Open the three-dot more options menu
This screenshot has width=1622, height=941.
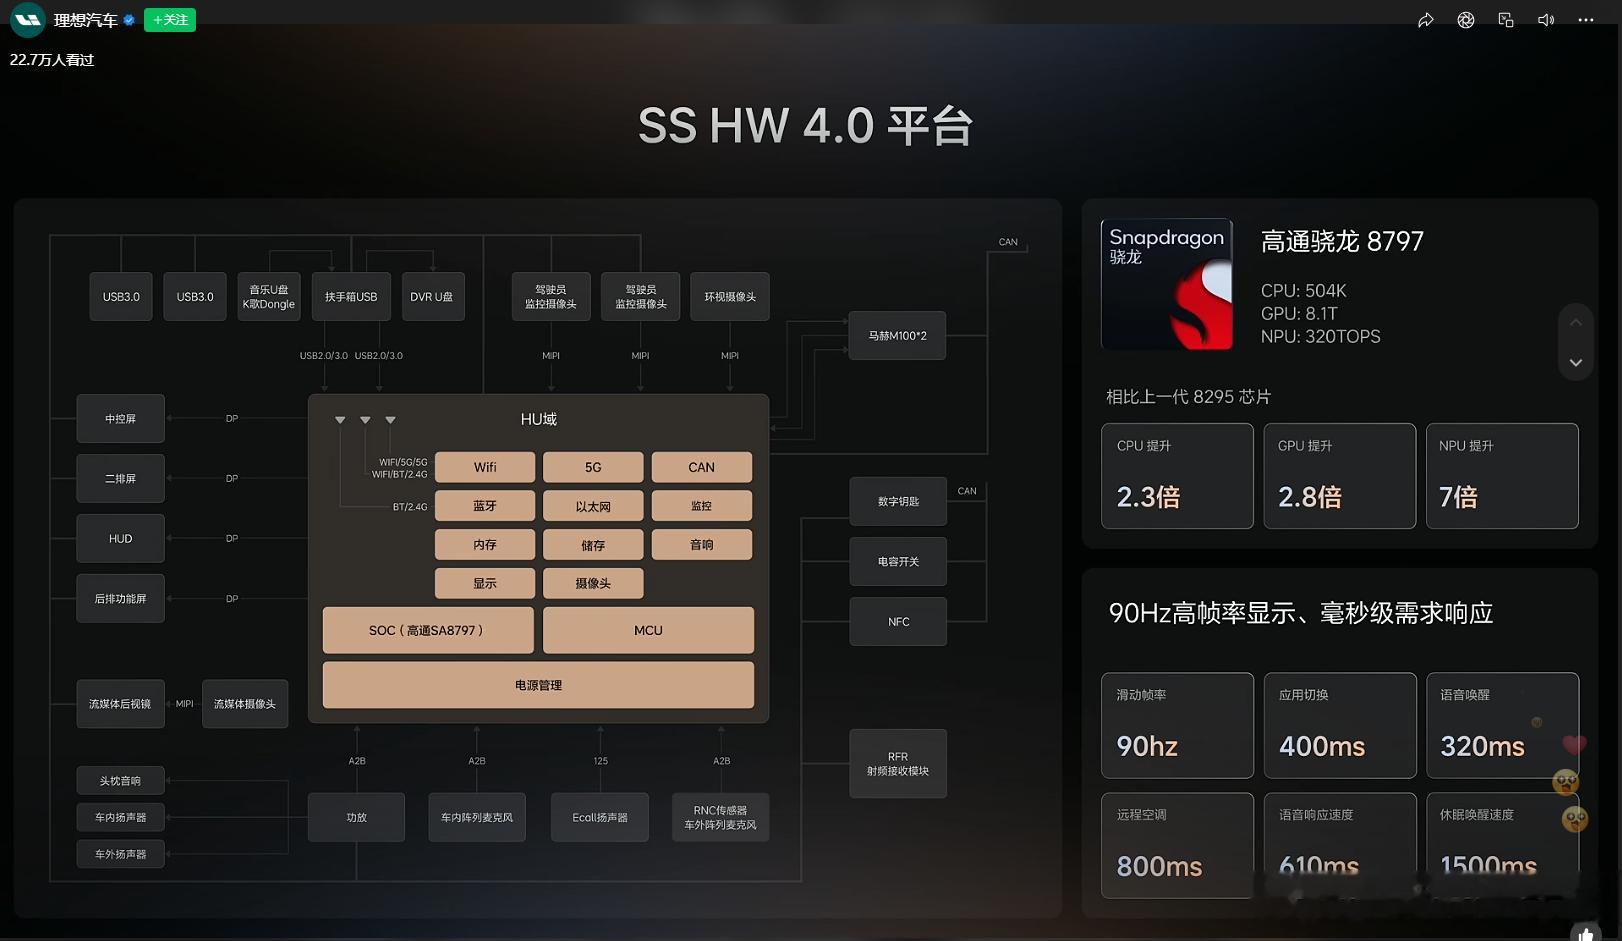[x=1586, y=20]
